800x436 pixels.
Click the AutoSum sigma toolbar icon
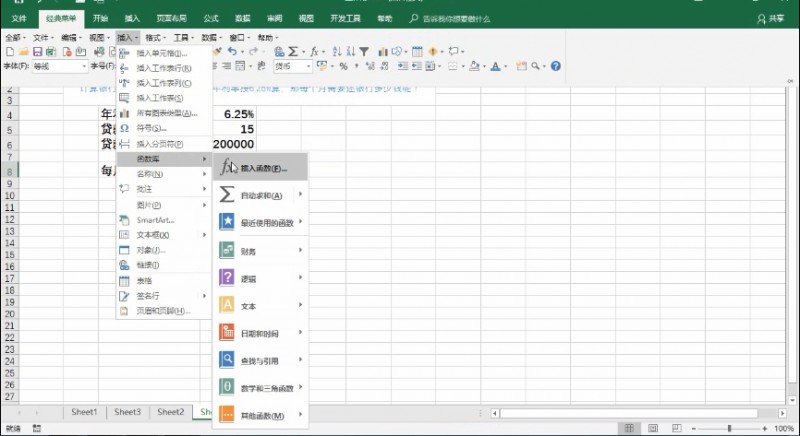pyautogui.click(x=293, y=52)
